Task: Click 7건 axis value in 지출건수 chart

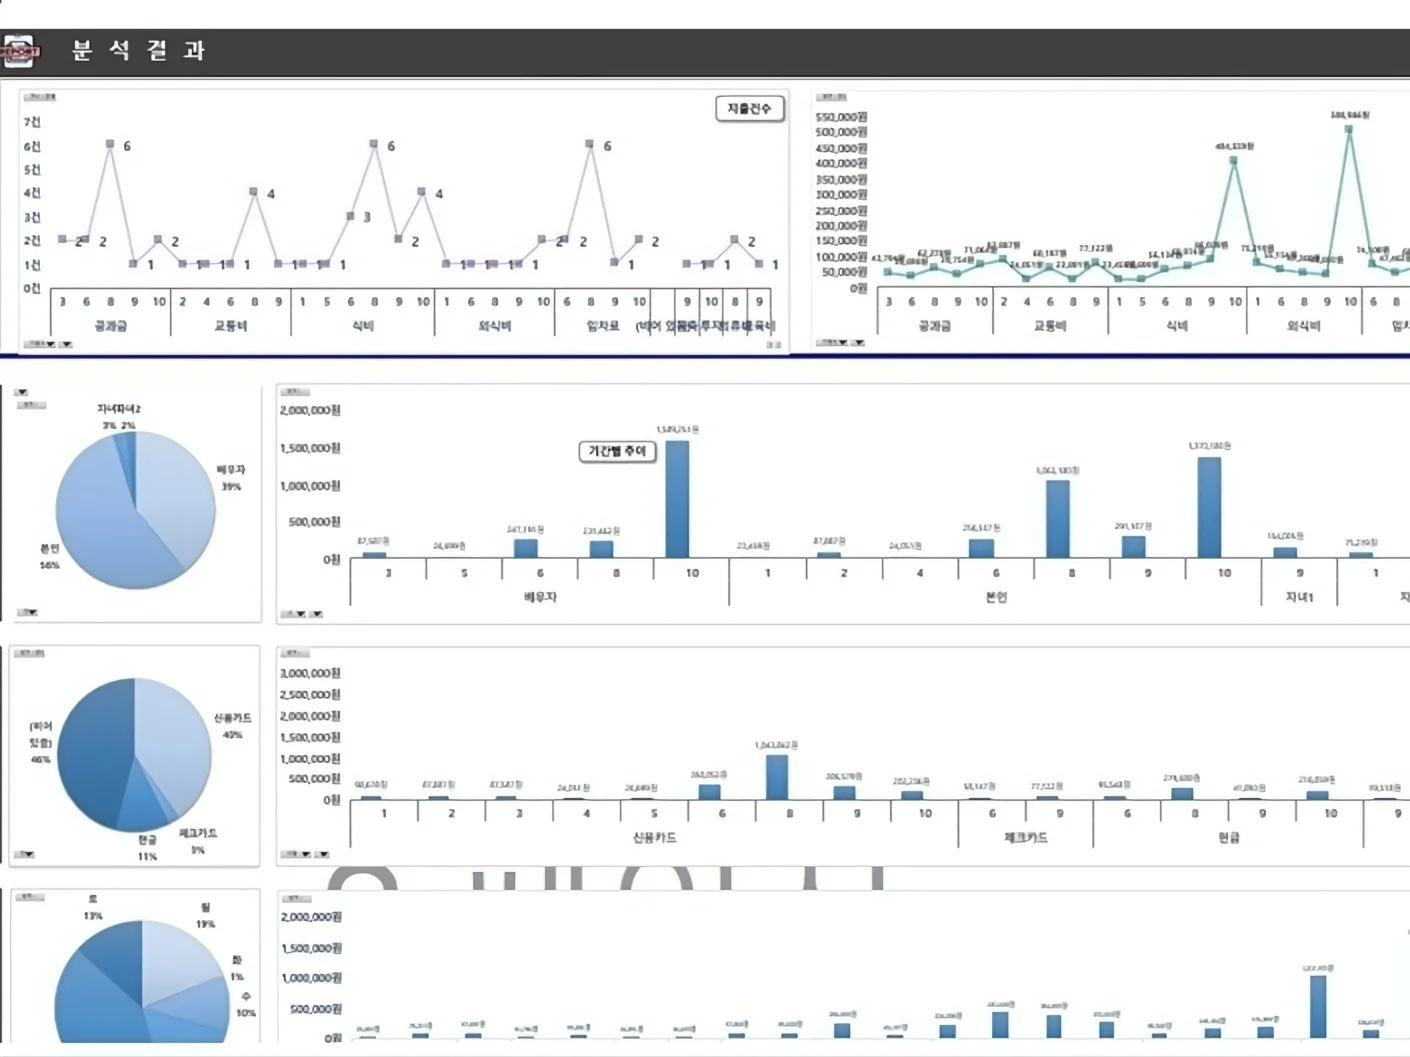Action: 32,122
